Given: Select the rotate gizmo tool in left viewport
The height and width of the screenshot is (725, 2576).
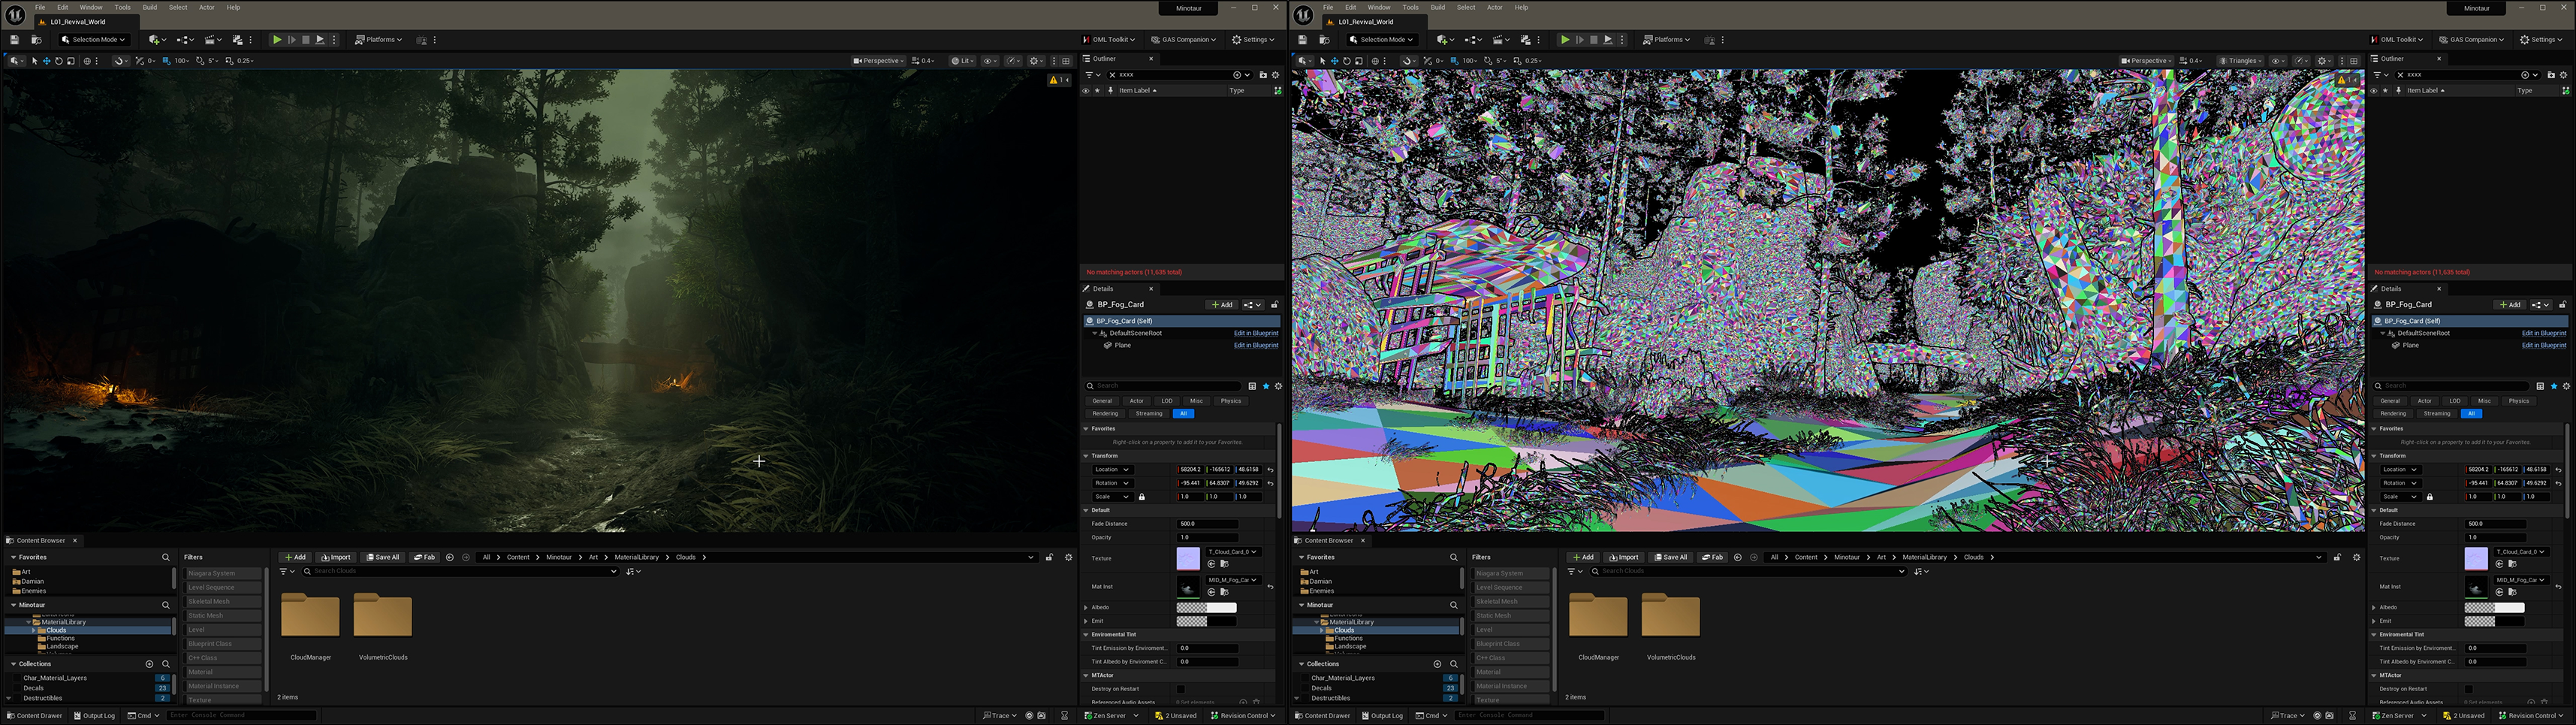Looking at the screenshot, I should (x=58, y=61).
